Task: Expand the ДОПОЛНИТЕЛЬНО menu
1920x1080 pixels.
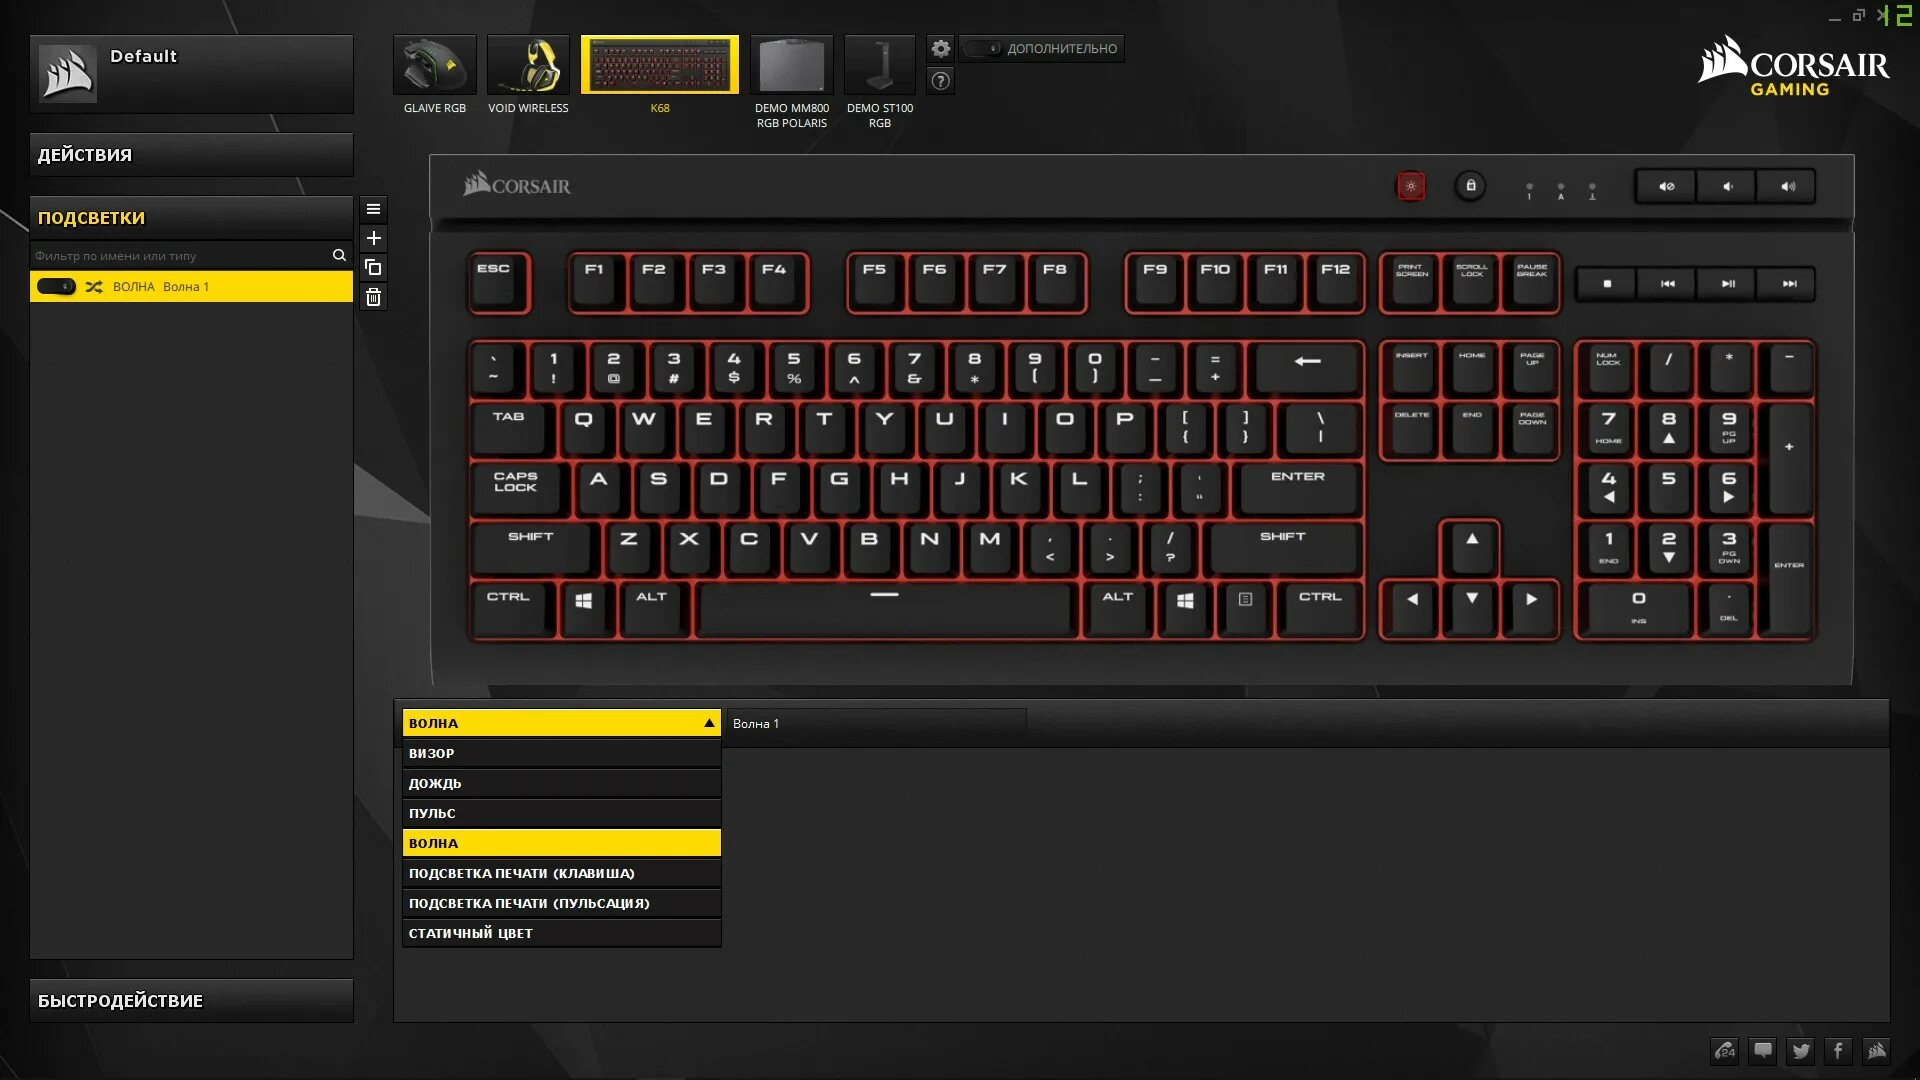Action: point(1046,47)
